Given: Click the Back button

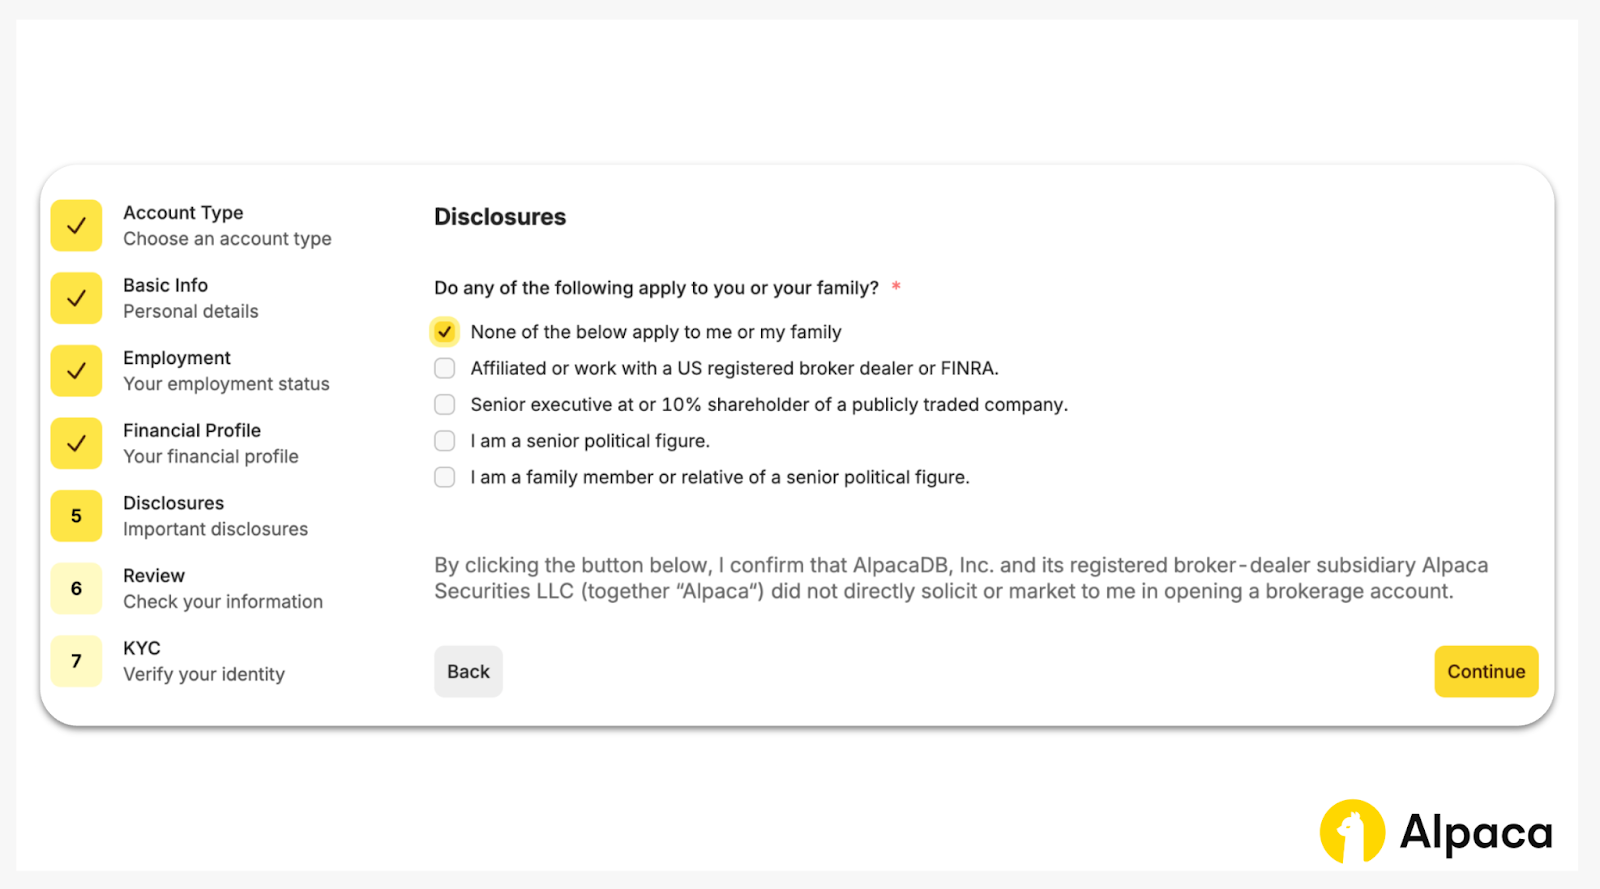Looking at the screenshot, I should [x=468, y=672].
